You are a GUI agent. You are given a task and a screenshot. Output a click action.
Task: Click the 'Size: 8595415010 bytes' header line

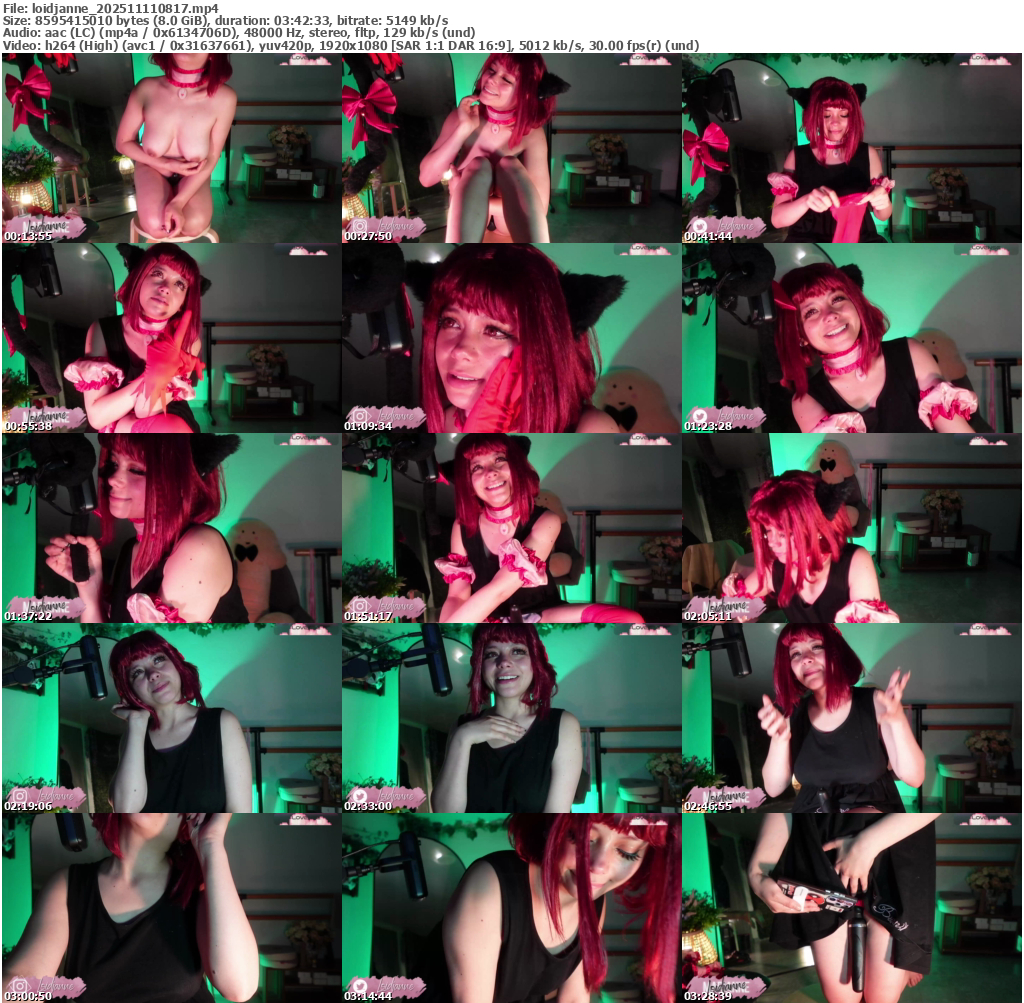[x=225, y=20]
